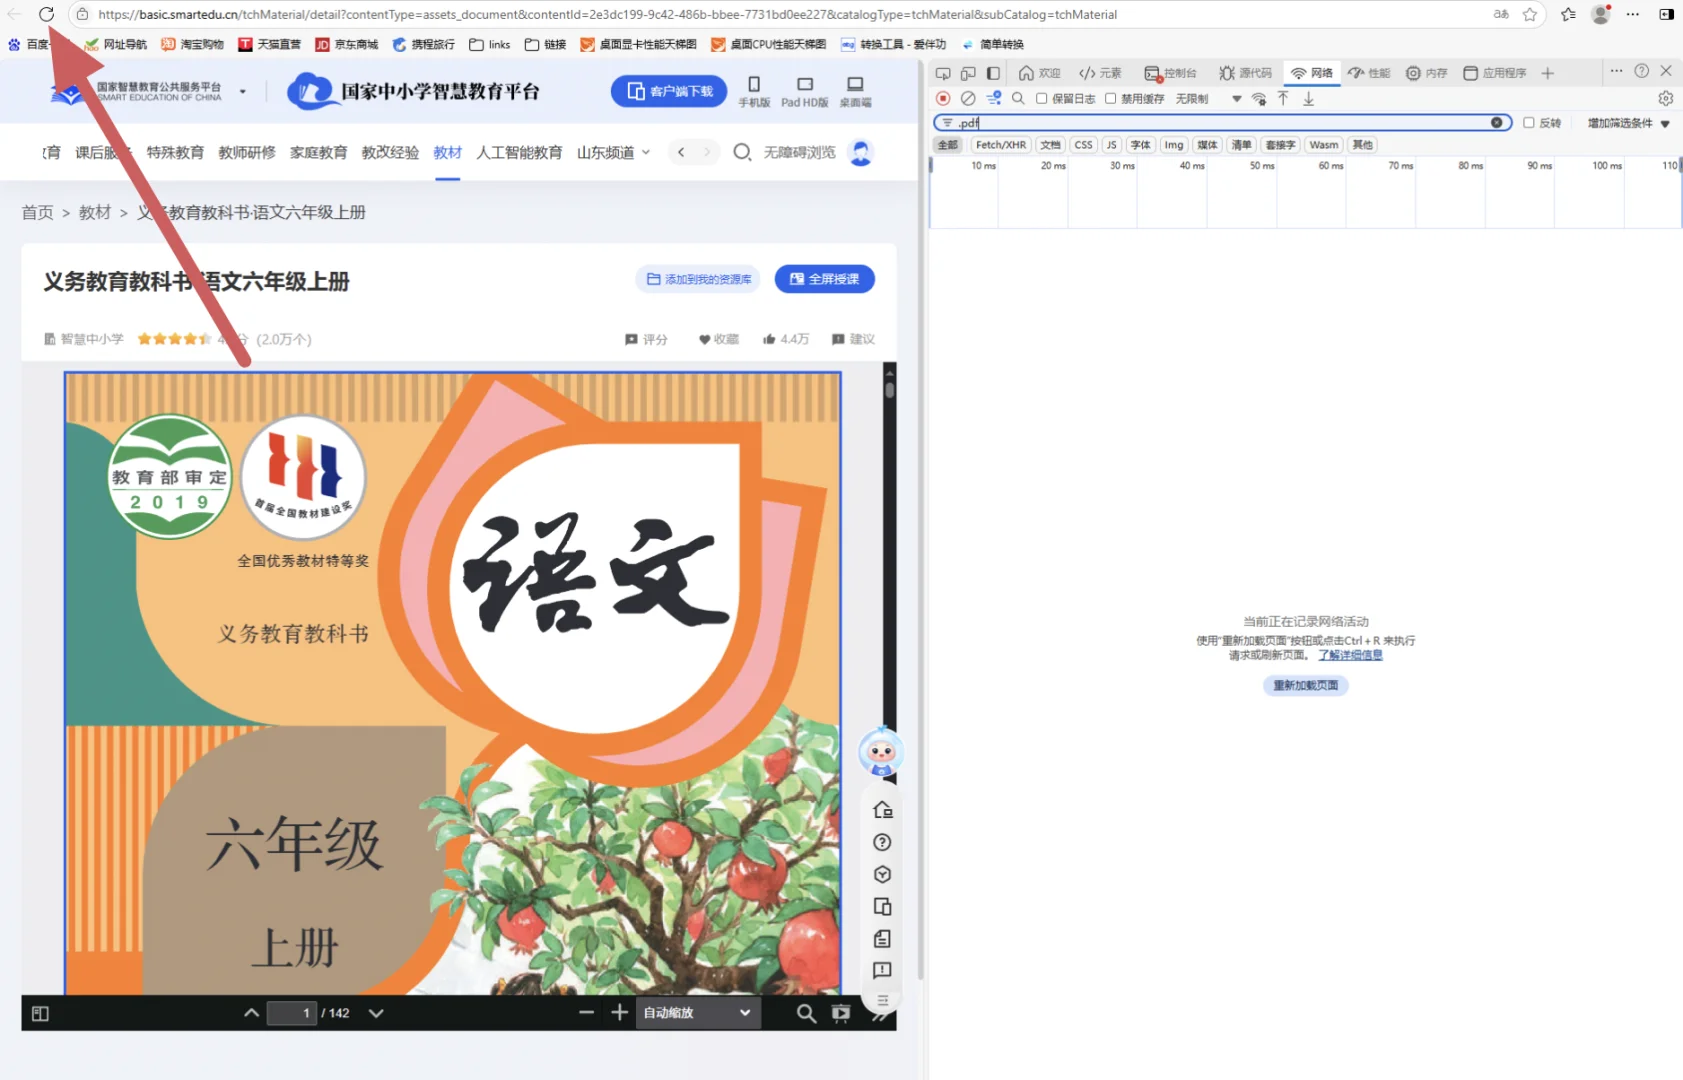Enable 禁用缓存 disable cache checkbox
1683x1080 pixels.
point(1110,98)
